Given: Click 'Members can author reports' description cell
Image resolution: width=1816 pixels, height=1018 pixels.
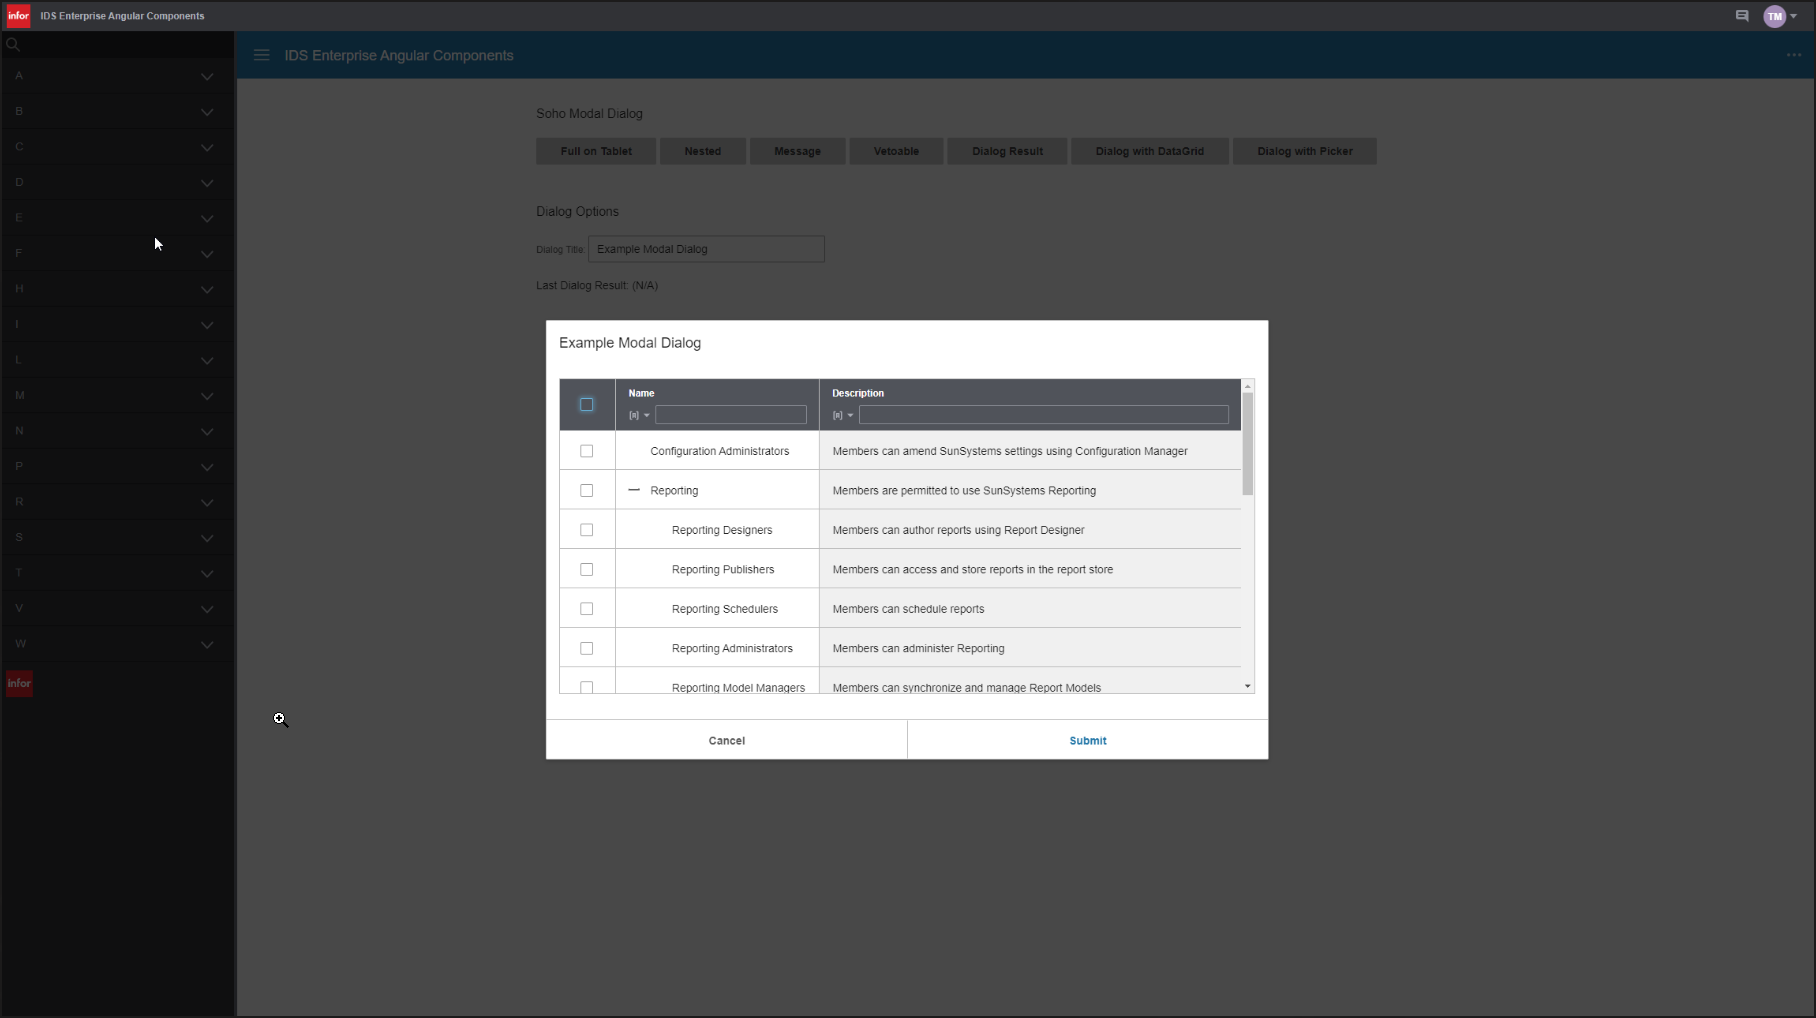Looking at the screenshot, I should click(1030, 530).
